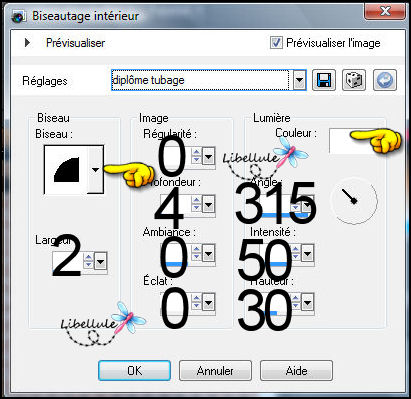Click the randomize parameters dice icon
The width and height of the screenshot is (411, 399).
[354, 80]
